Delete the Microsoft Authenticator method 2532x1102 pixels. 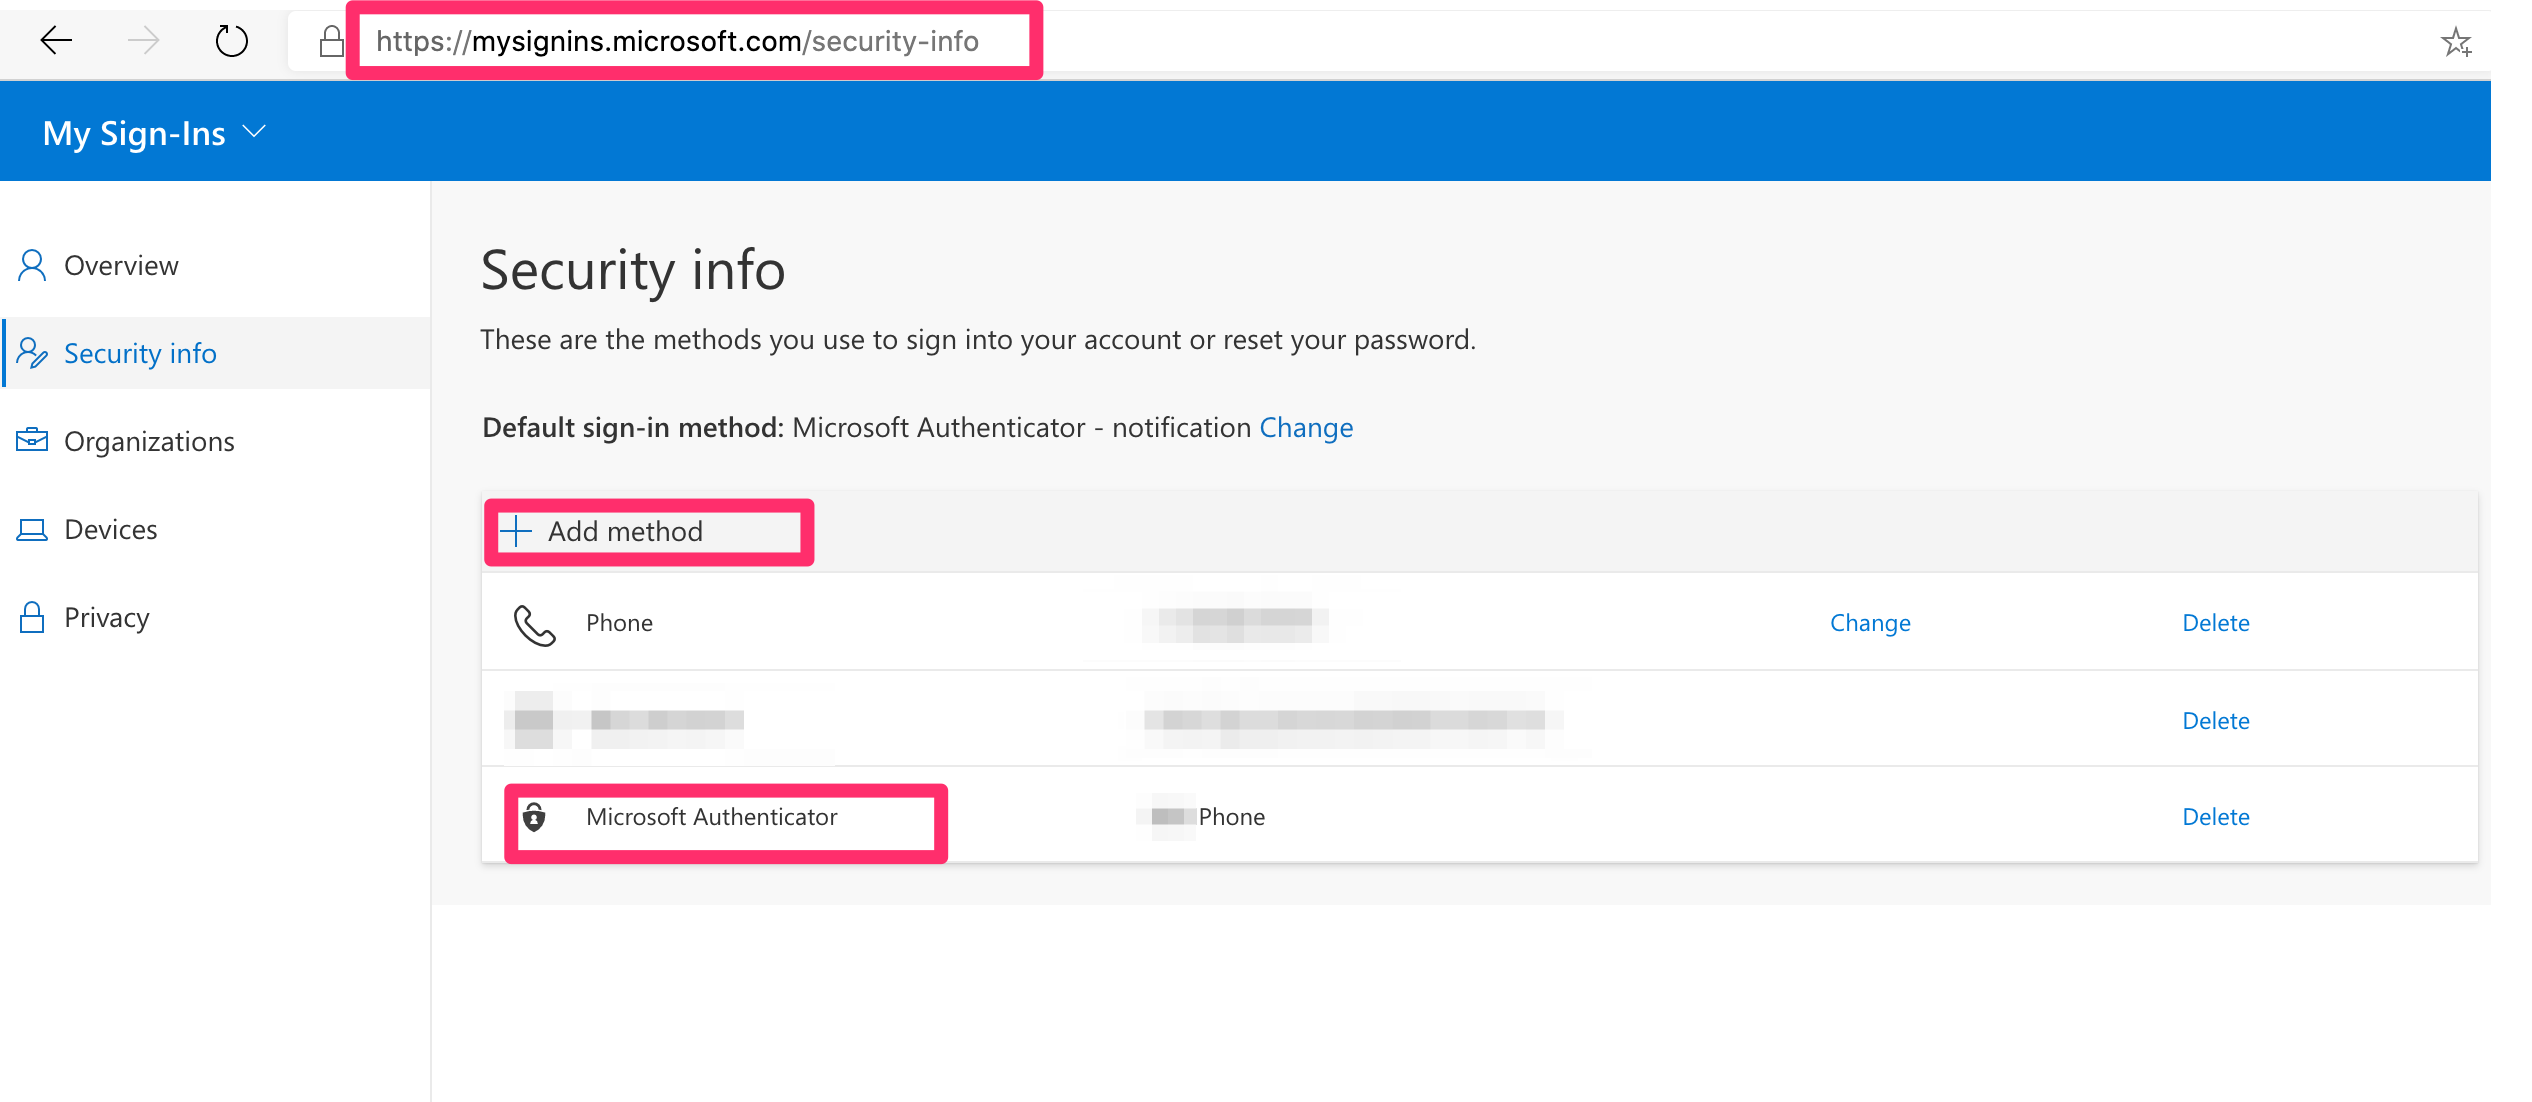[2215, 816]
